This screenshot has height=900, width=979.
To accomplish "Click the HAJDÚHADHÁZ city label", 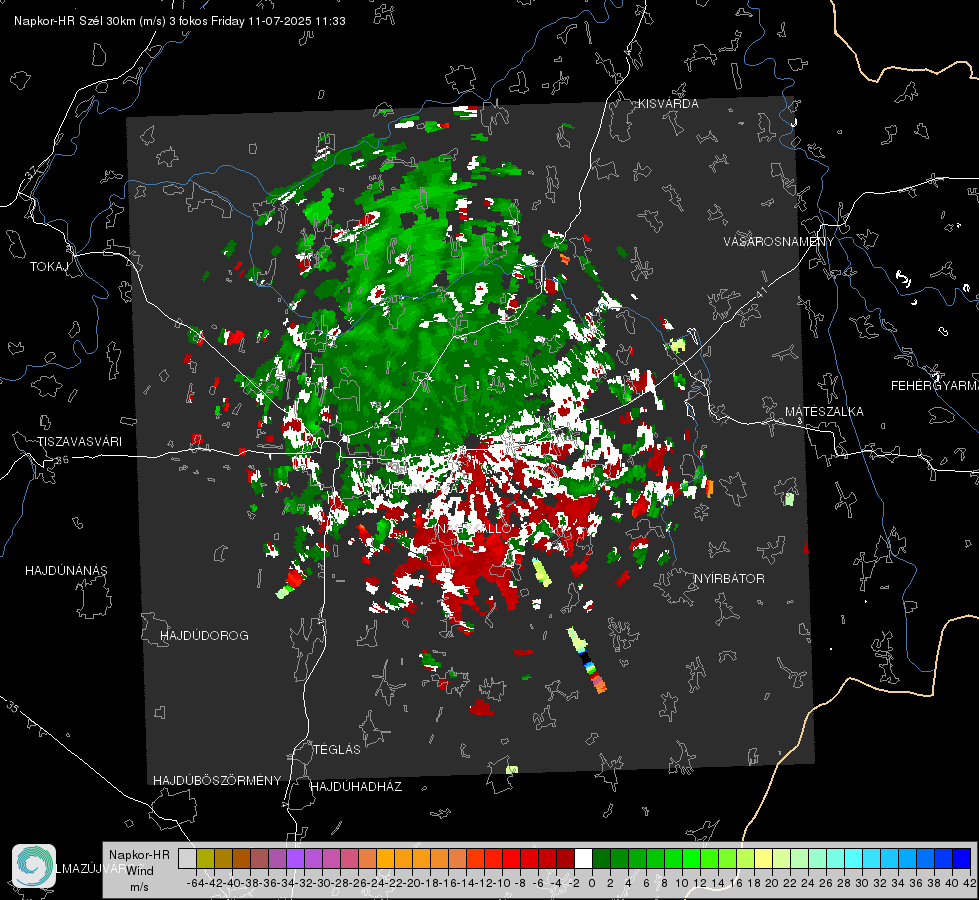I will click(x=356, y=787).
